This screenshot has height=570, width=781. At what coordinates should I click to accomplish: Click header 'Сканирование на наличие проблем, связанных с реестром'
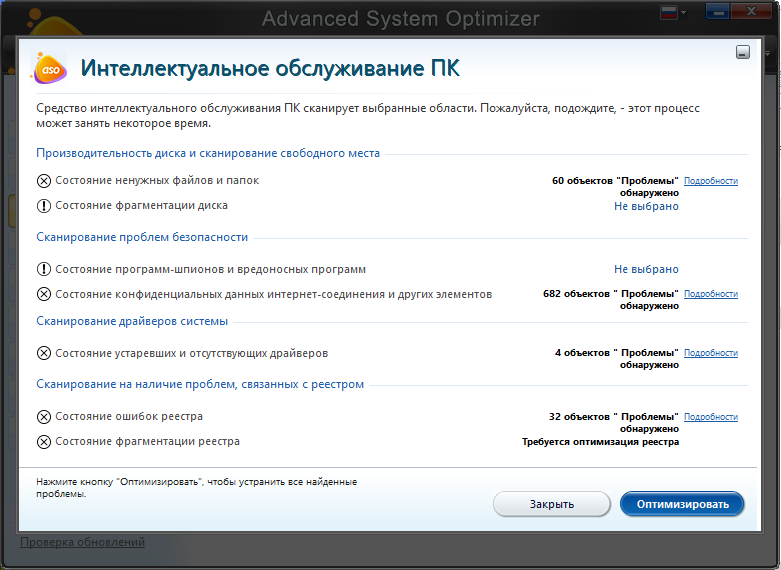pyautogui.click(x=200, y=385)
